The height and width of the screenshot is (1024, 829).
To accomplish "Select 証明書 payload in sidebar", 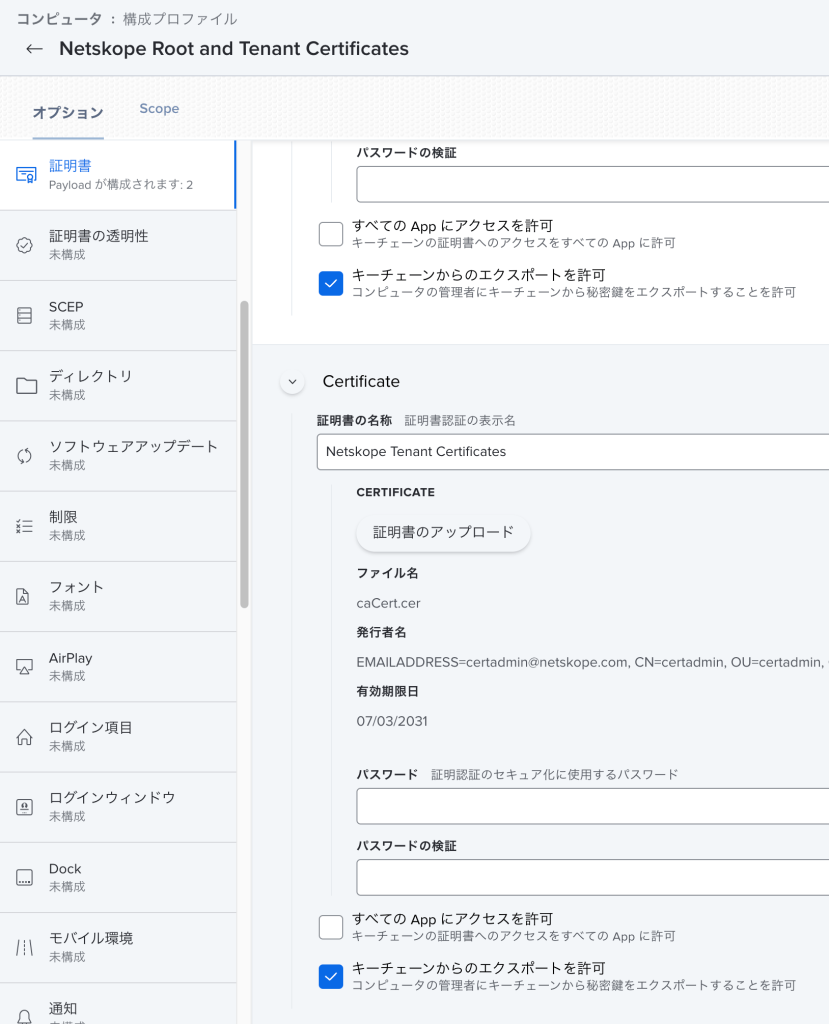I will pos(118,175).
